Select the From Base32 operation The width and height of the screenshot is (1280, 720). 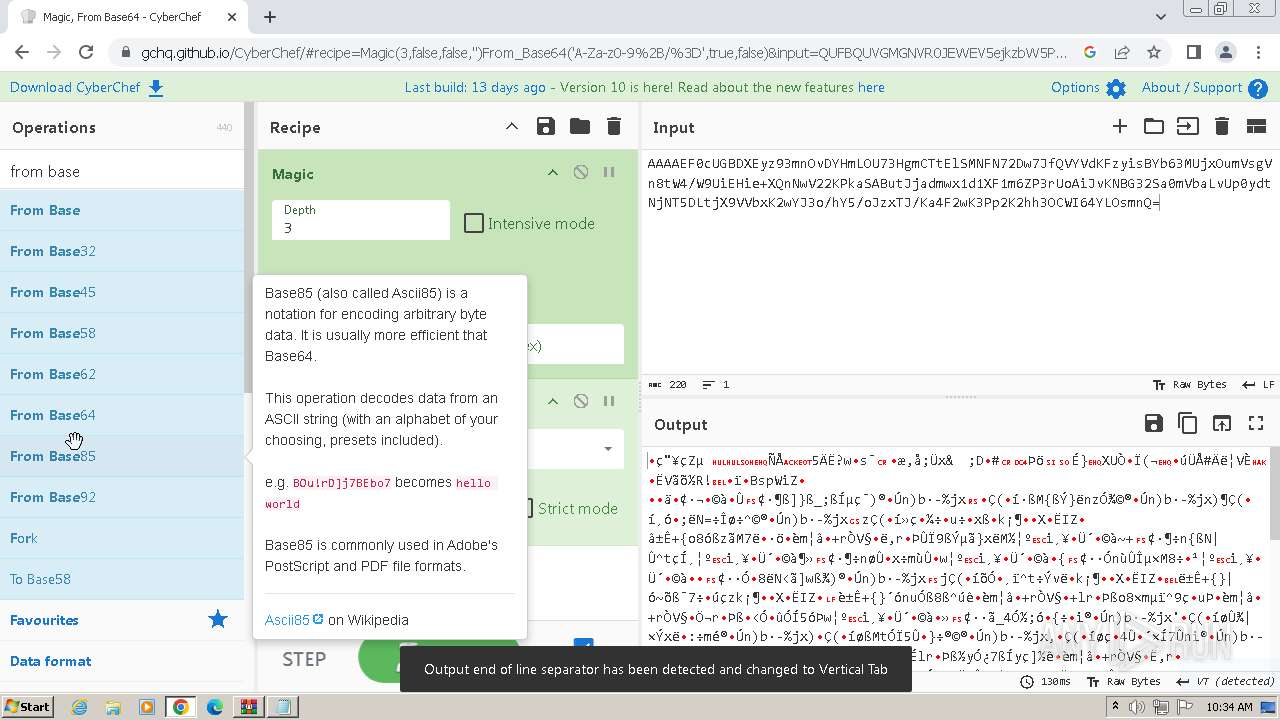[x=122, y=251]
